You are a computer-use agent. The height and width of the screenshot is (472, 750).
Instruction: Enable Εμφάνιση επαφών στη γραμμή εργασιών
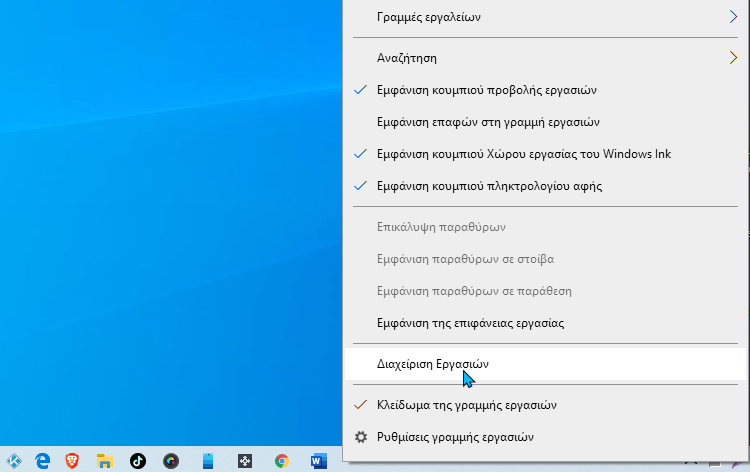[545, 122]
